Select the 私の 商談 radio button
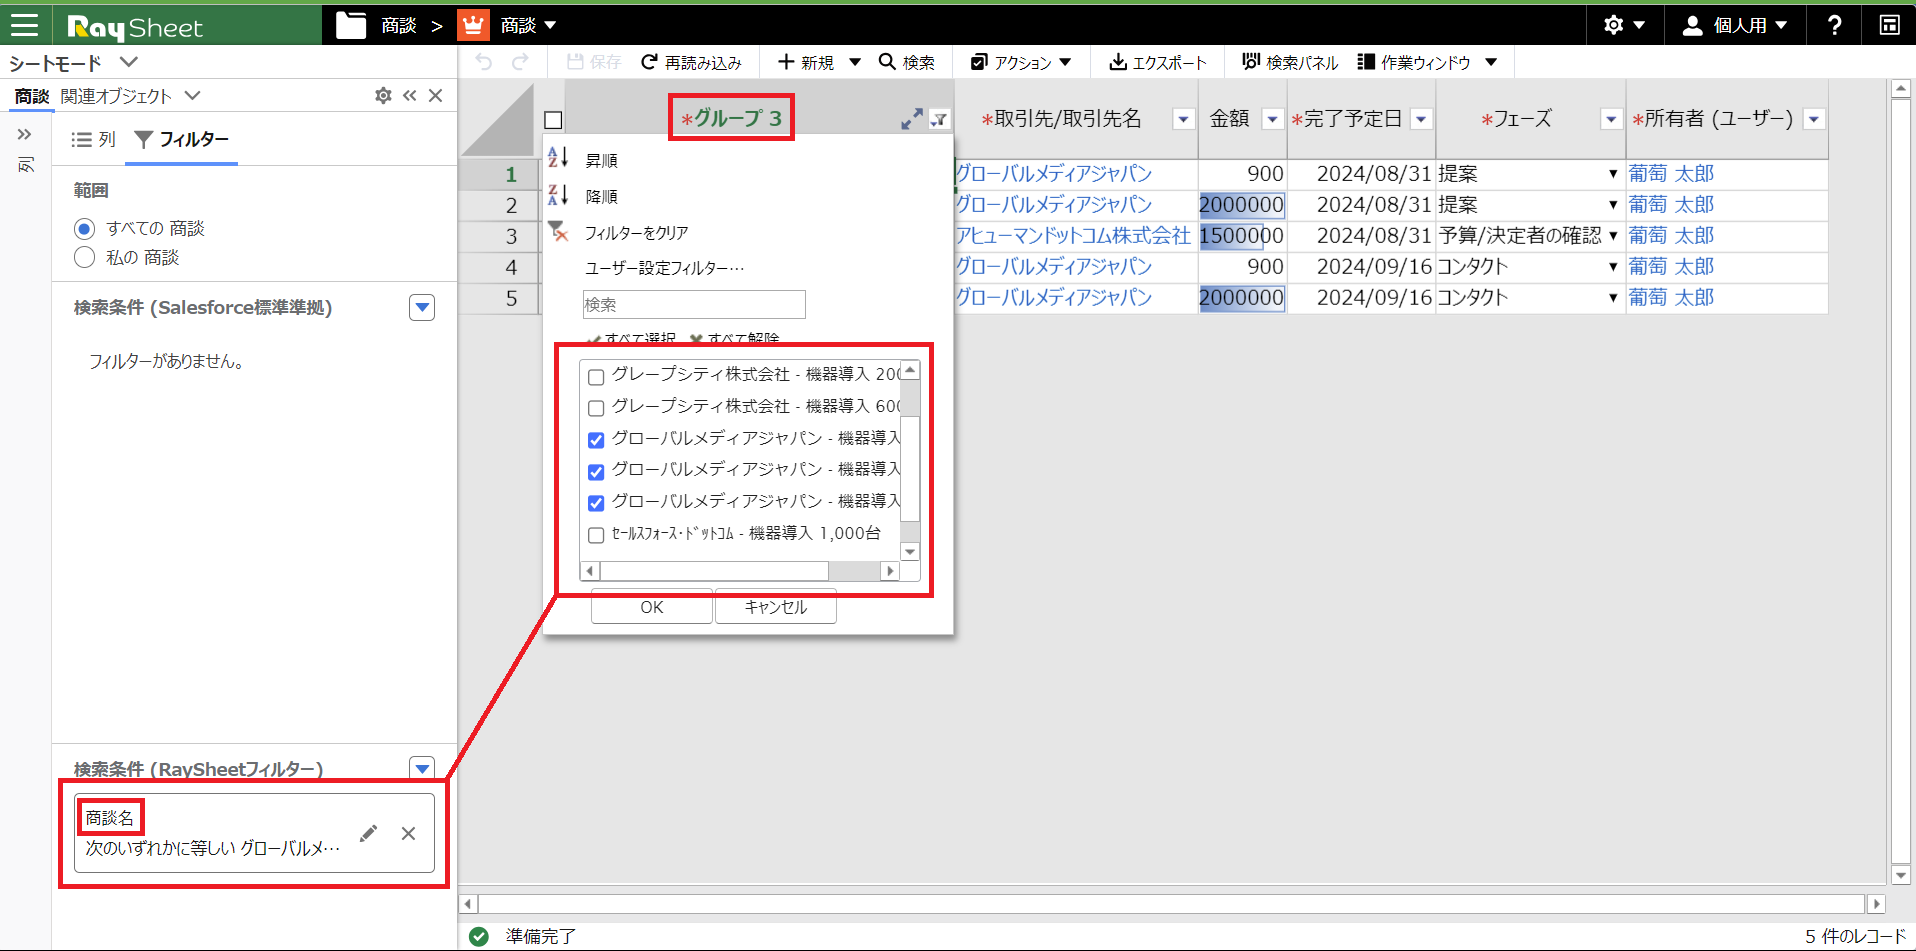1916x951 pixels. [85, 258]
